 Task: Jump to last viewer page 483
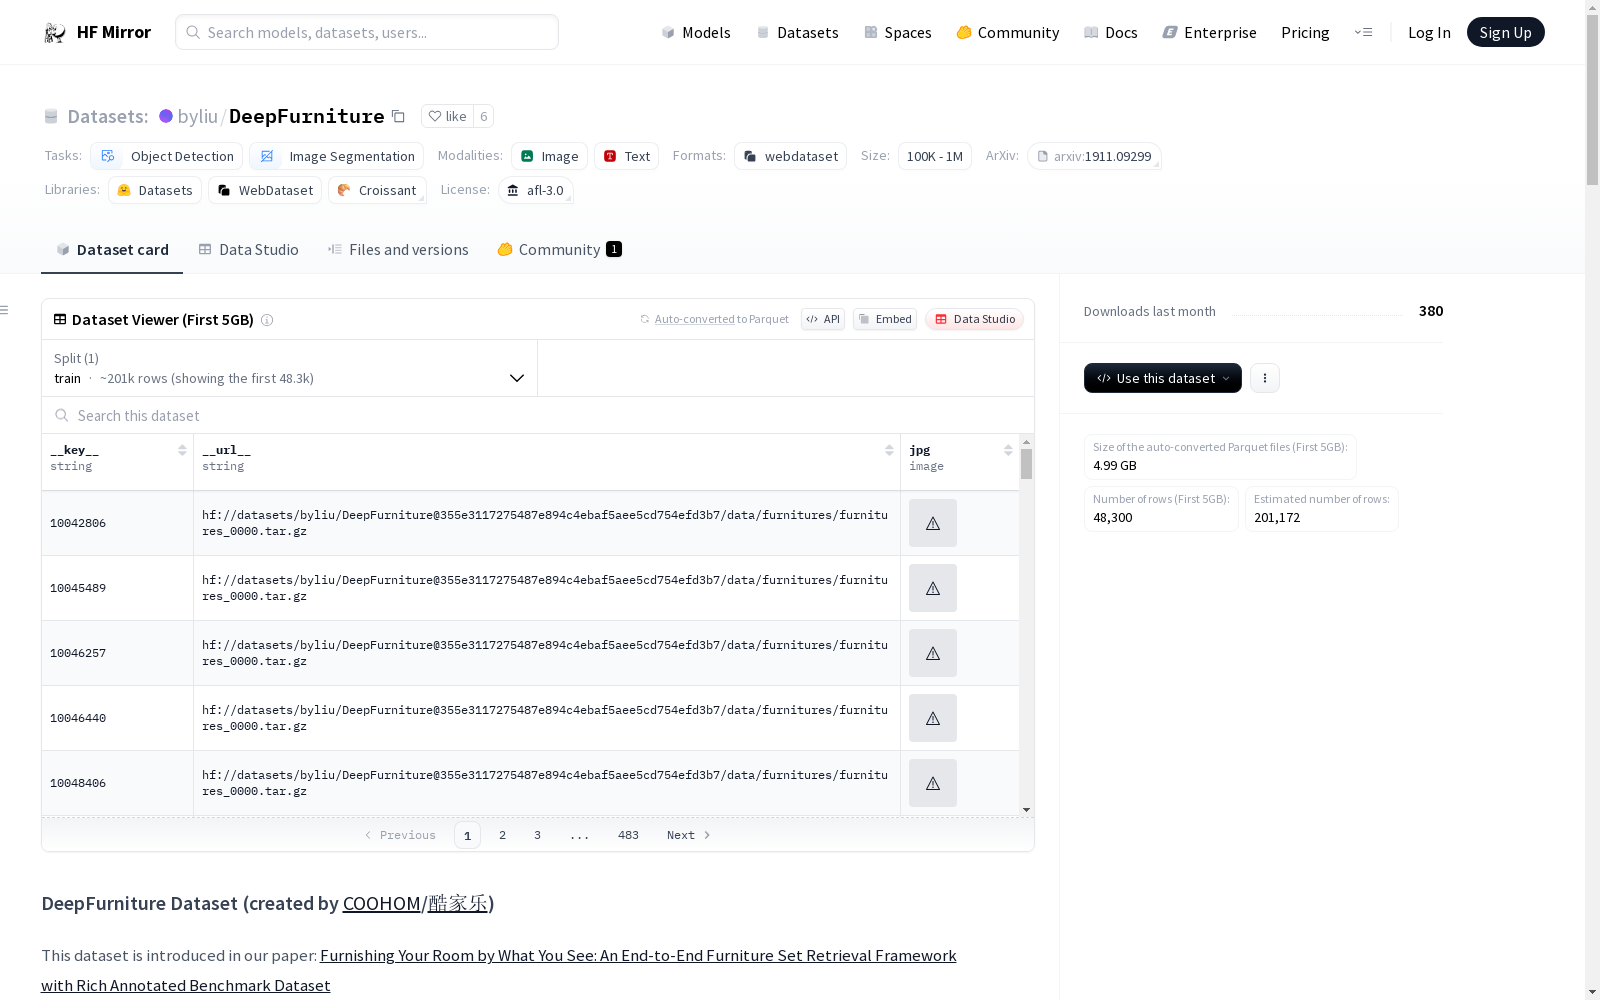(x=628, y=835)
